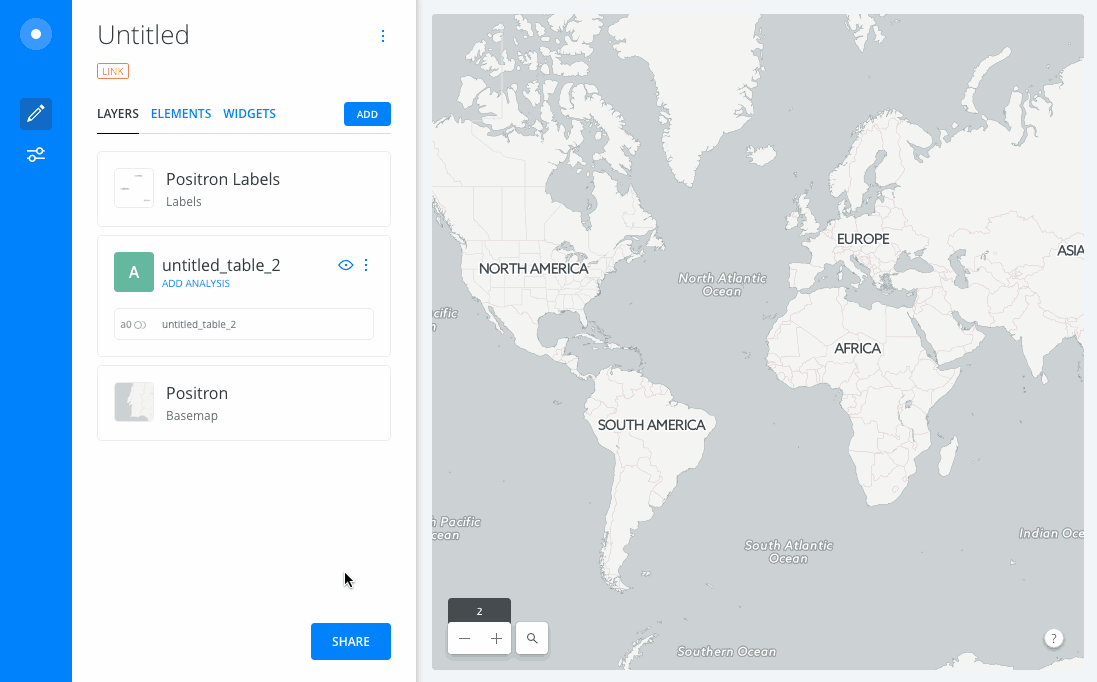Click the LINK privacy badge
This screenshot has width=1097, height=682.
click(113, 71)
